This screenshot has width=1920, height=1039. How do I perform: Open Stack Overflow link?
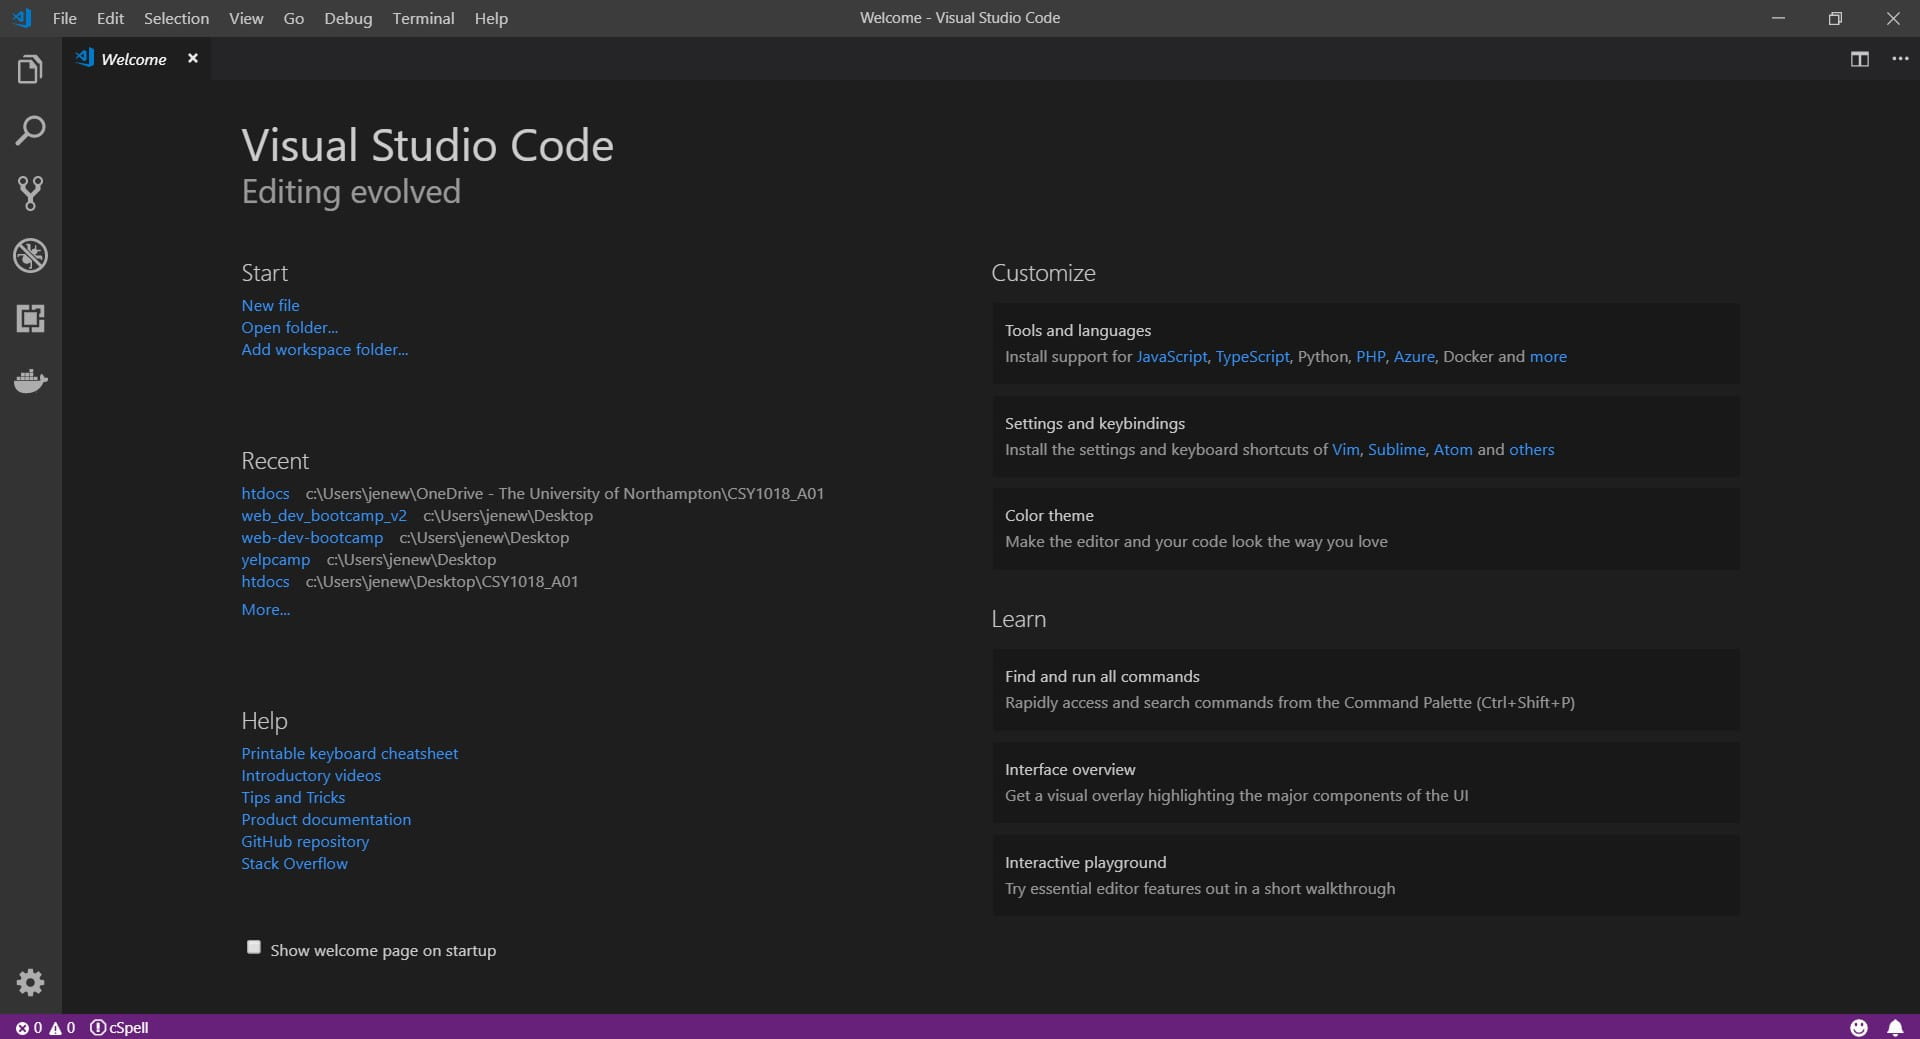[294, 863]
